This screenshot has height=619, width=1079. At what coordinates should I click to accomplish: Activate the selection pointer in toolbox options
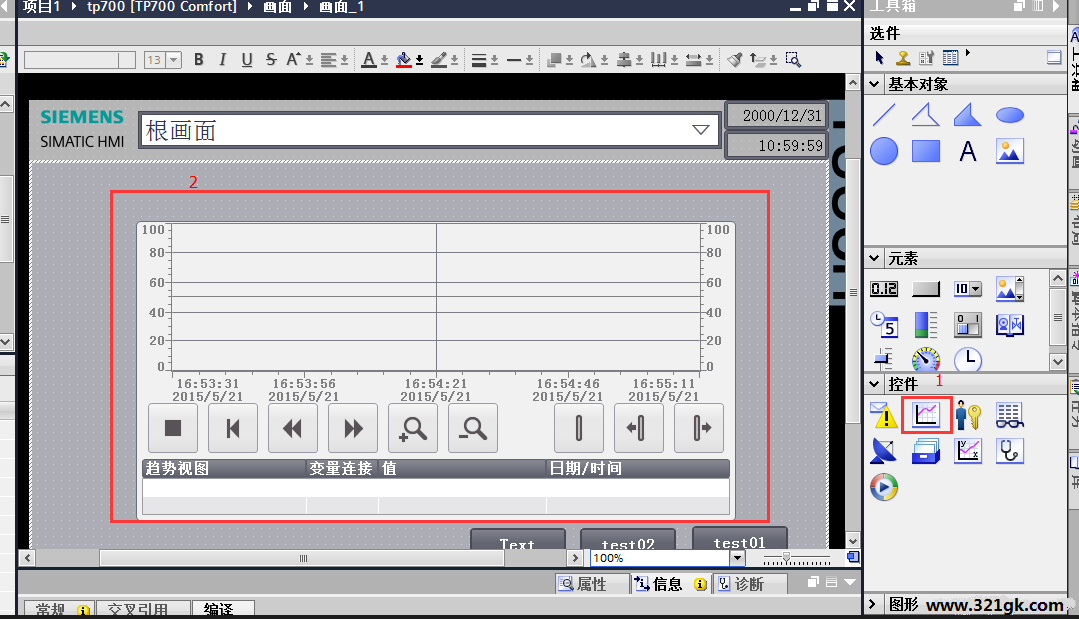pos(879,58)
